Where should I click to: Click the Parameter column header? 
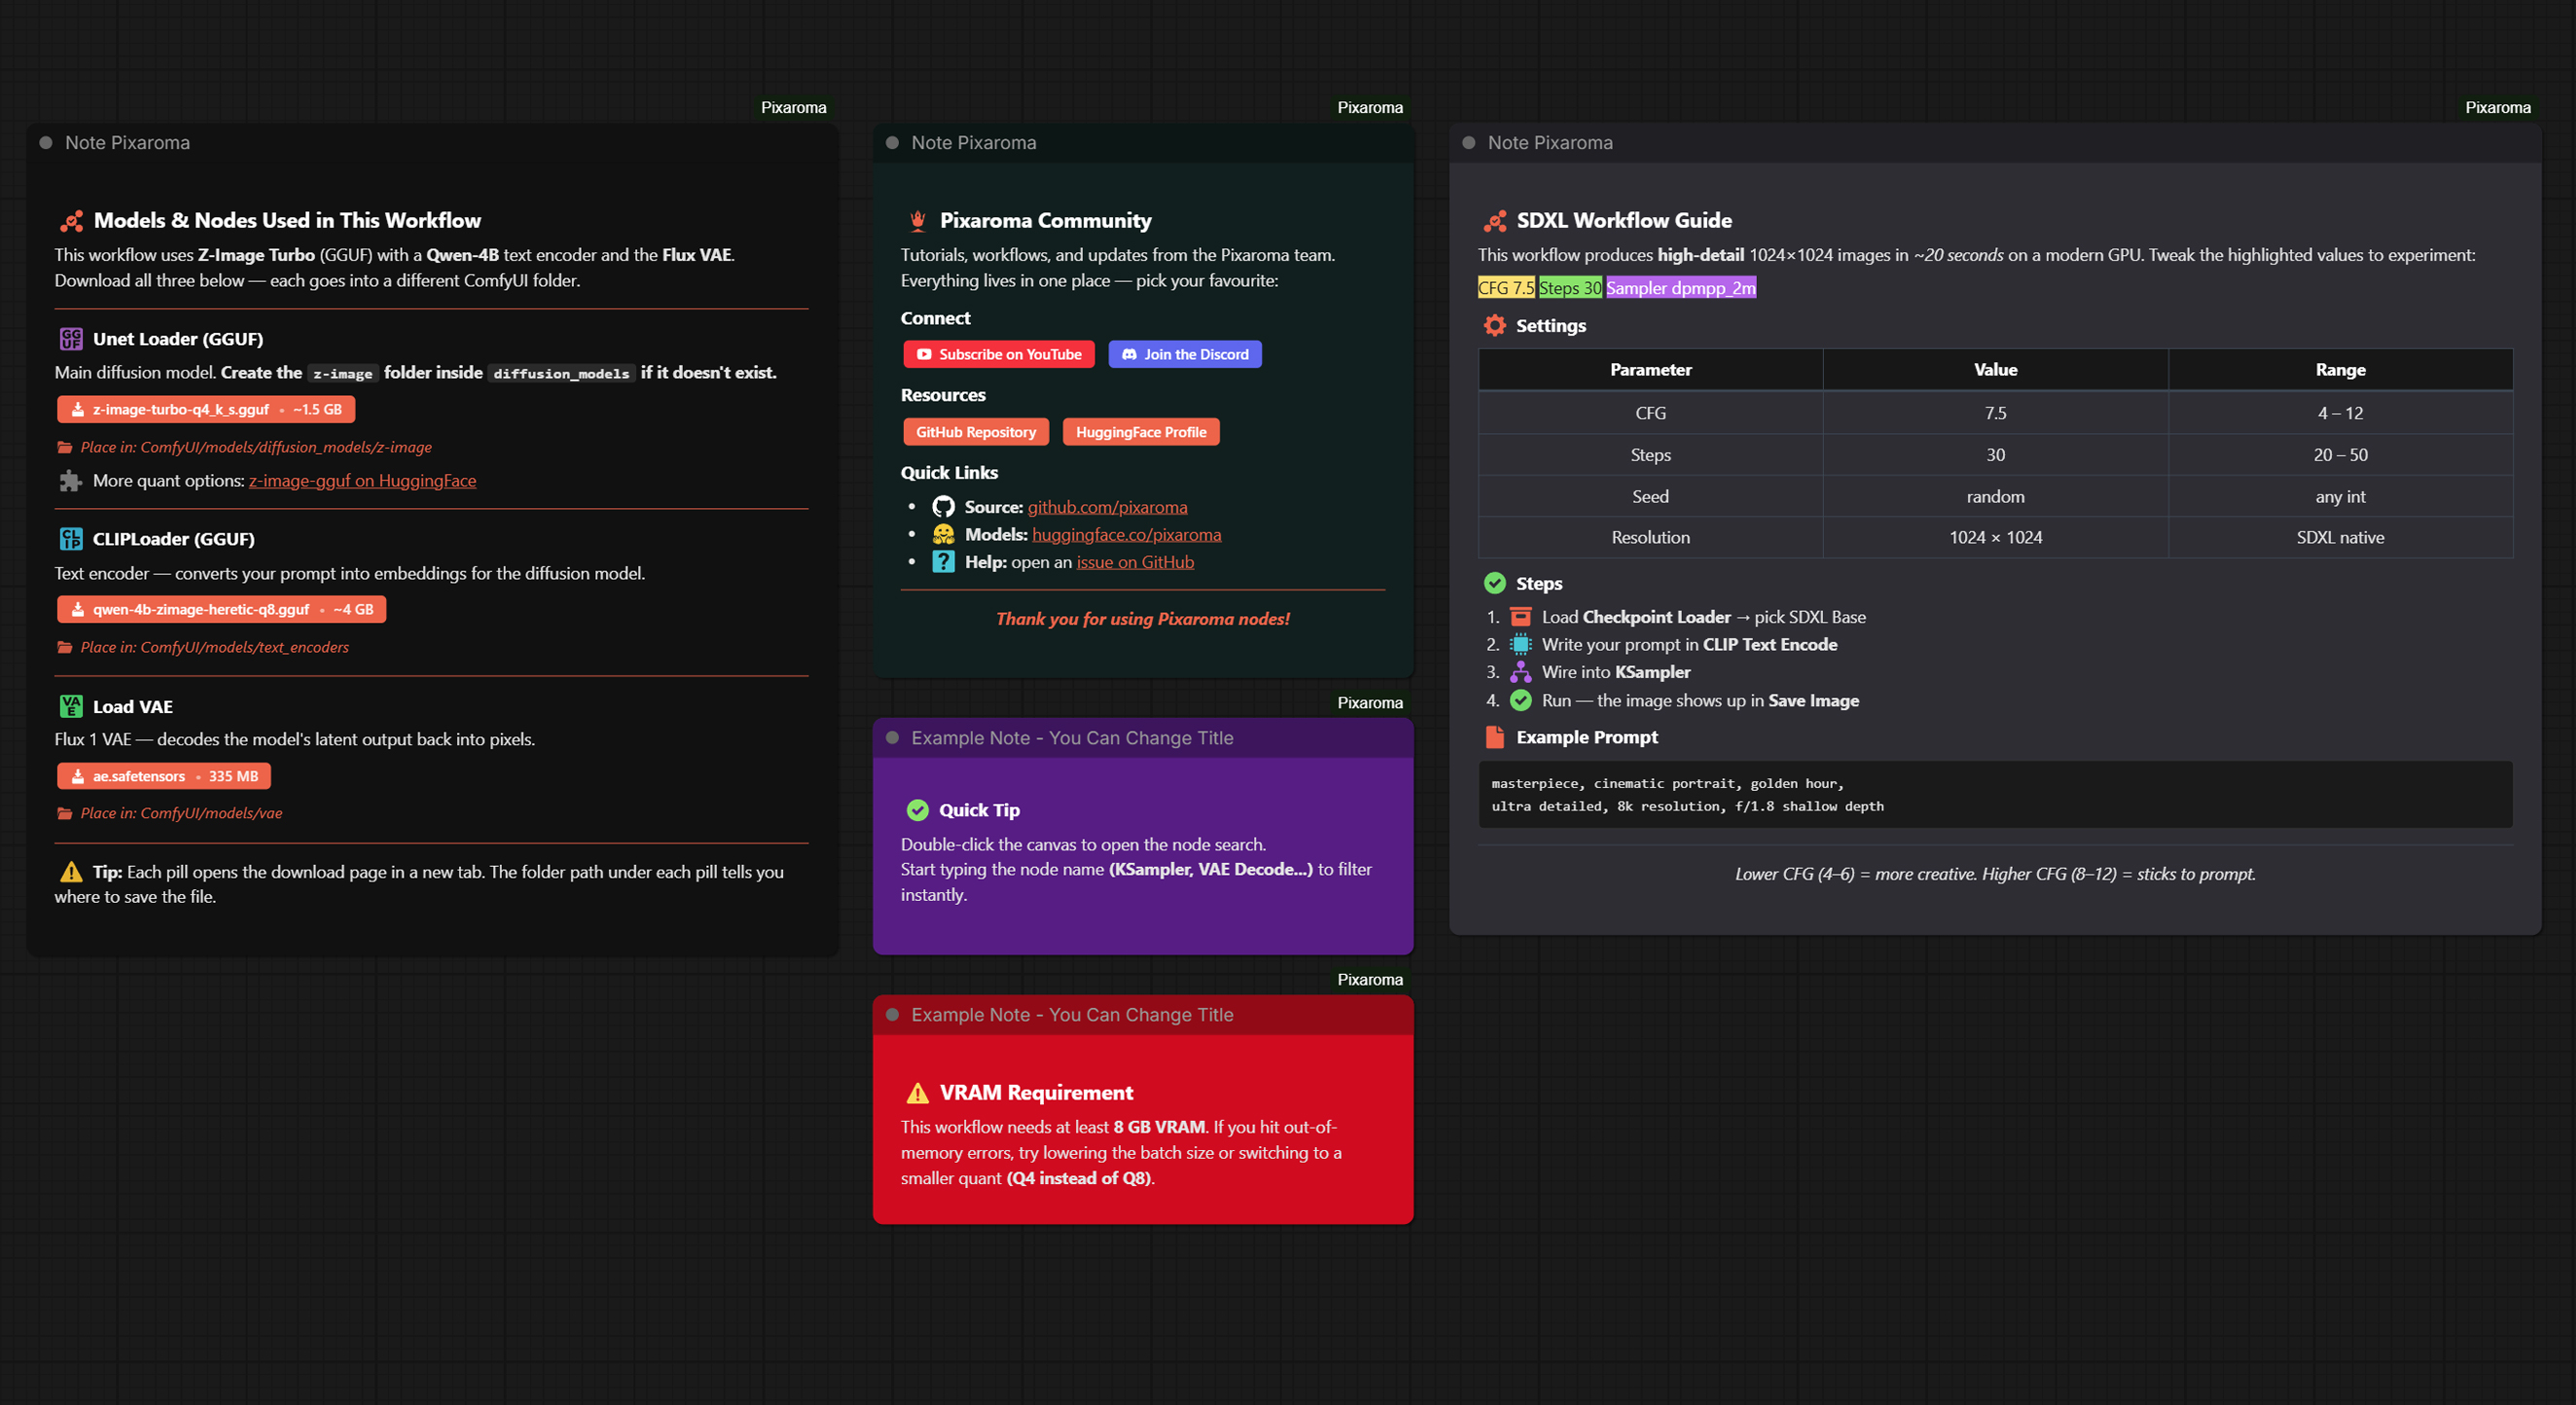tap(1651, 370)
